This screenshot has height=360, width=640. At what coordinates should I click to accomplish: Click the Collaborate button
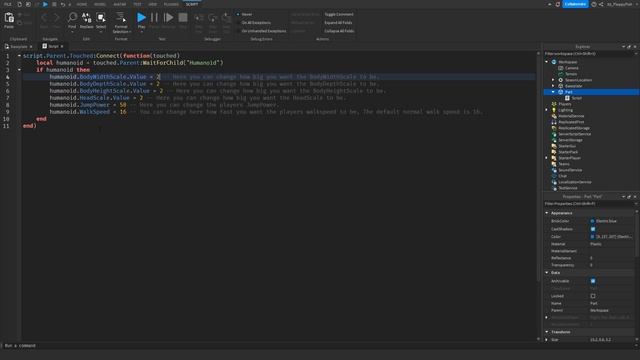[x=576, y=4]
